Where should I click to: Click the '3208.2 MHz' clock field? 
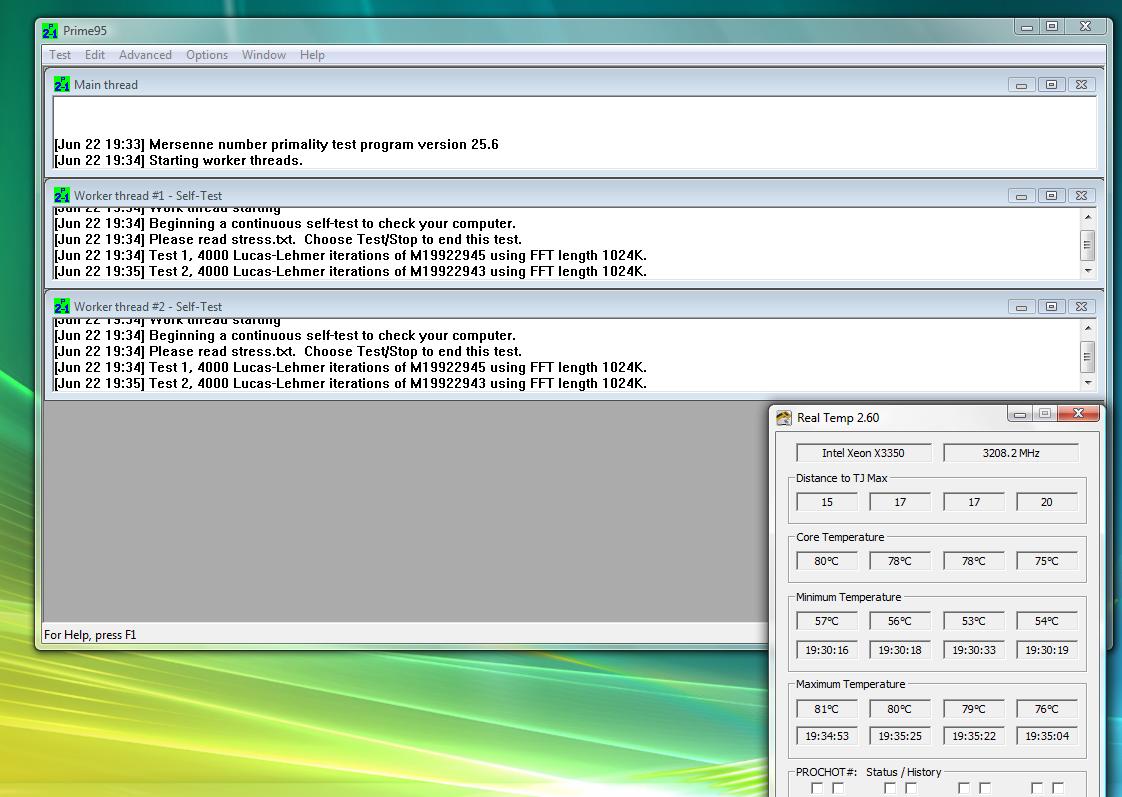click(x=1010, y=453)
